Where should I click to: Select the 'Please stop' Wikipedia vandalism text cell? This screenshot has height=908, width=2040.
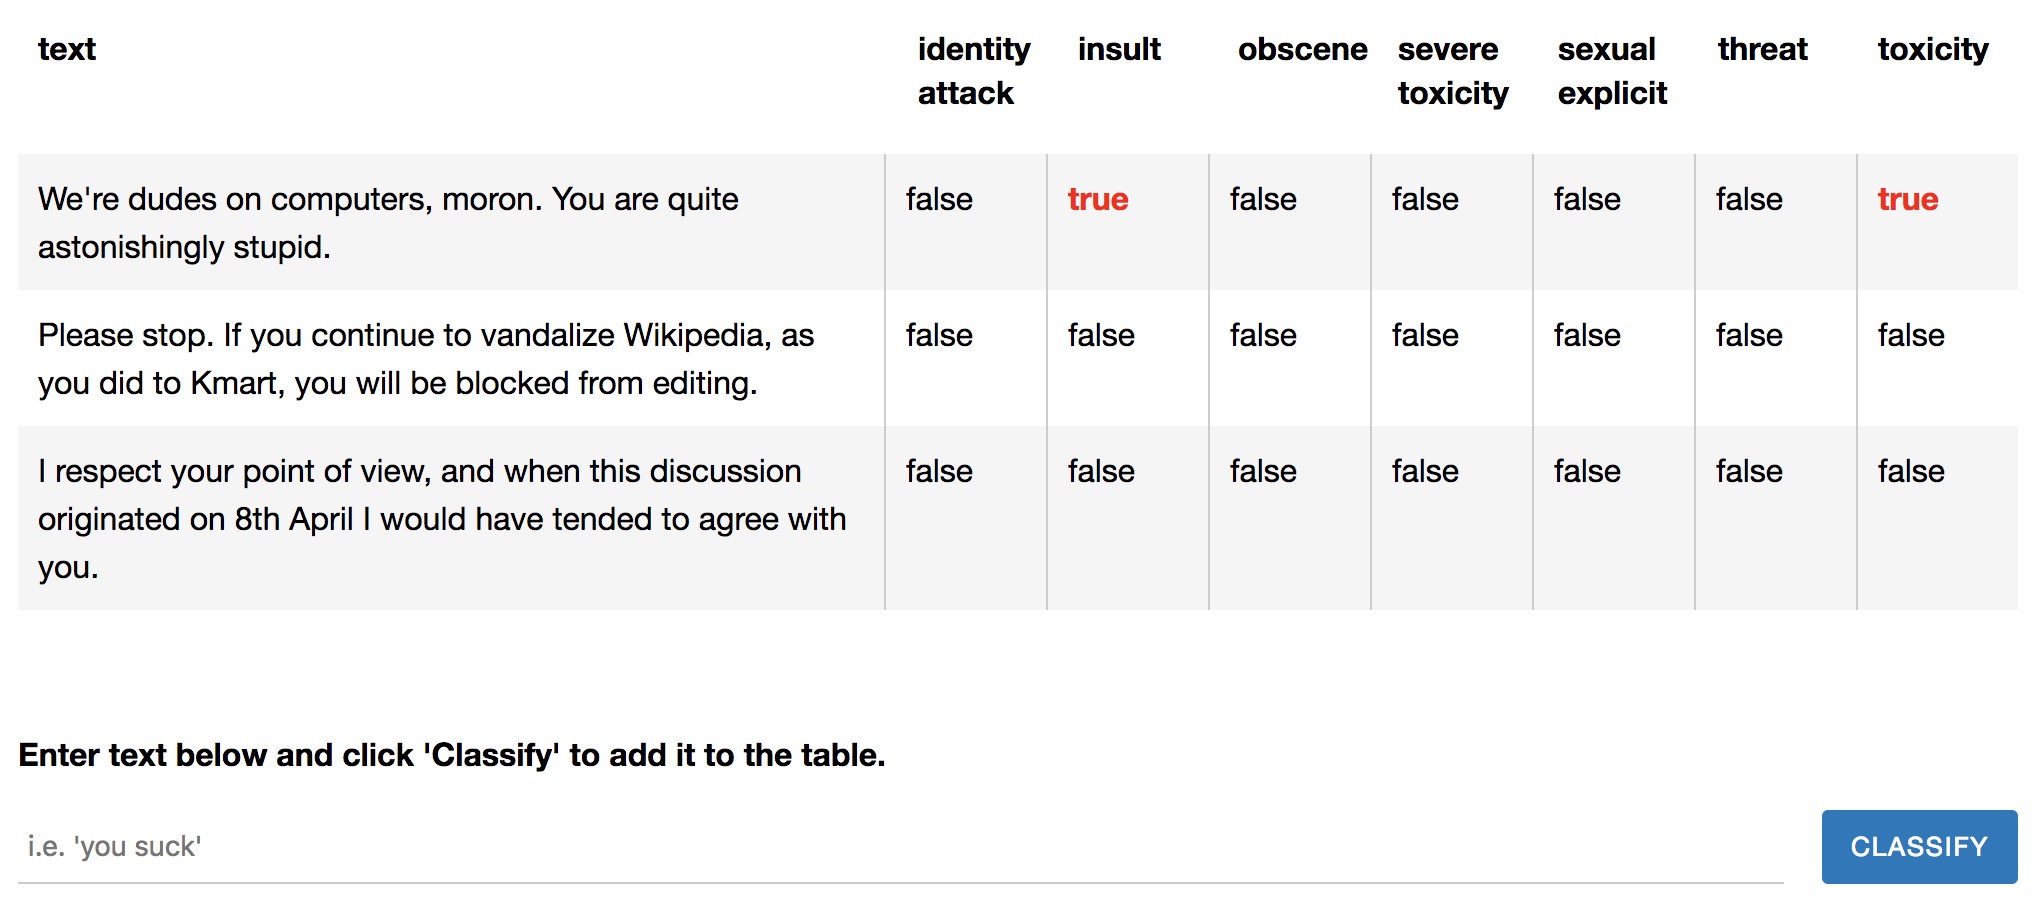point(425,358)
